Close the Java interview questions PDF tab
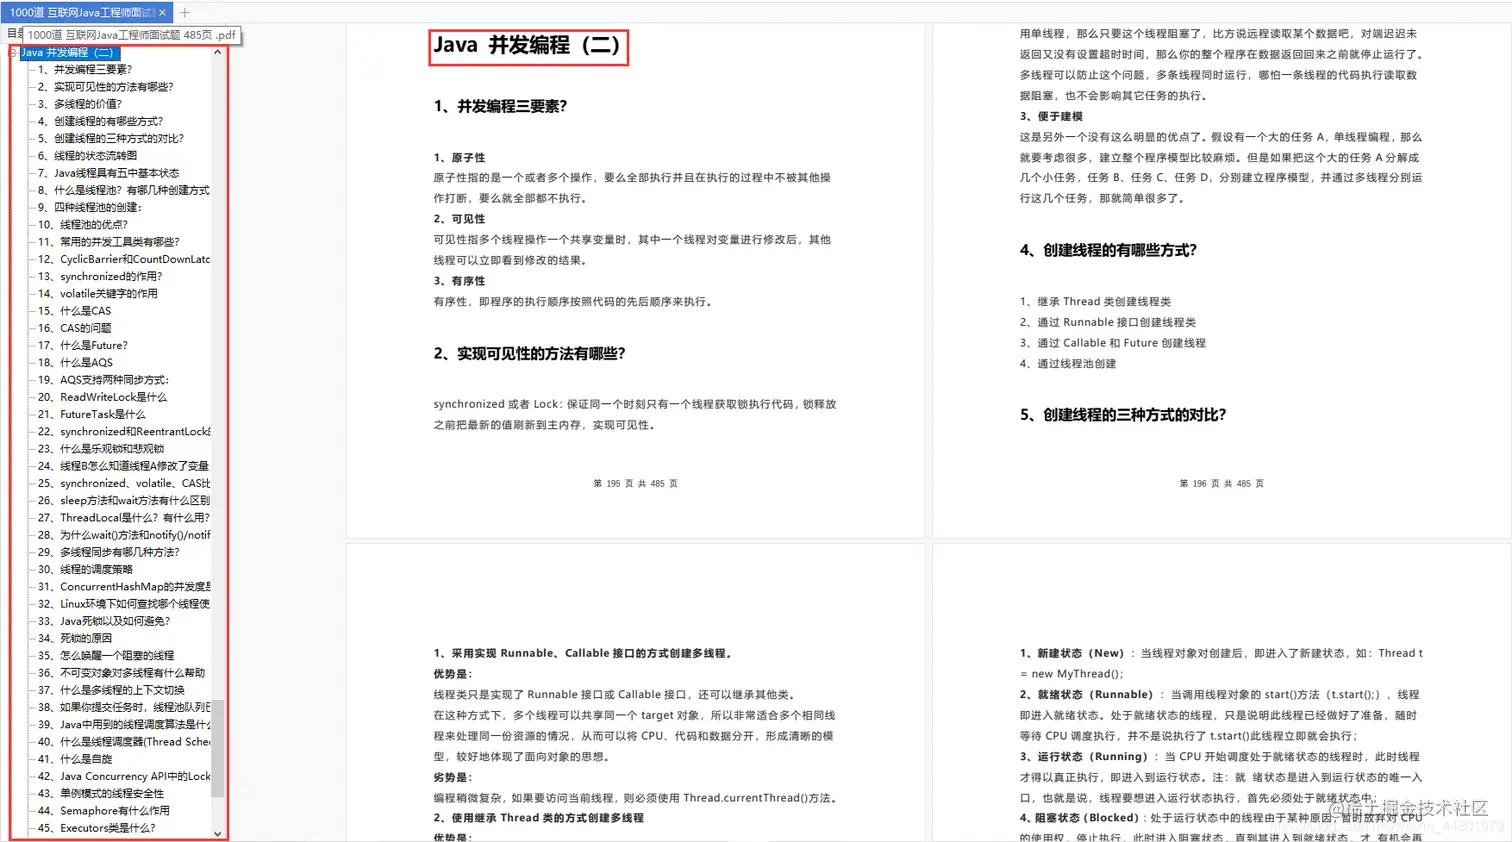 tap(163, 12)
